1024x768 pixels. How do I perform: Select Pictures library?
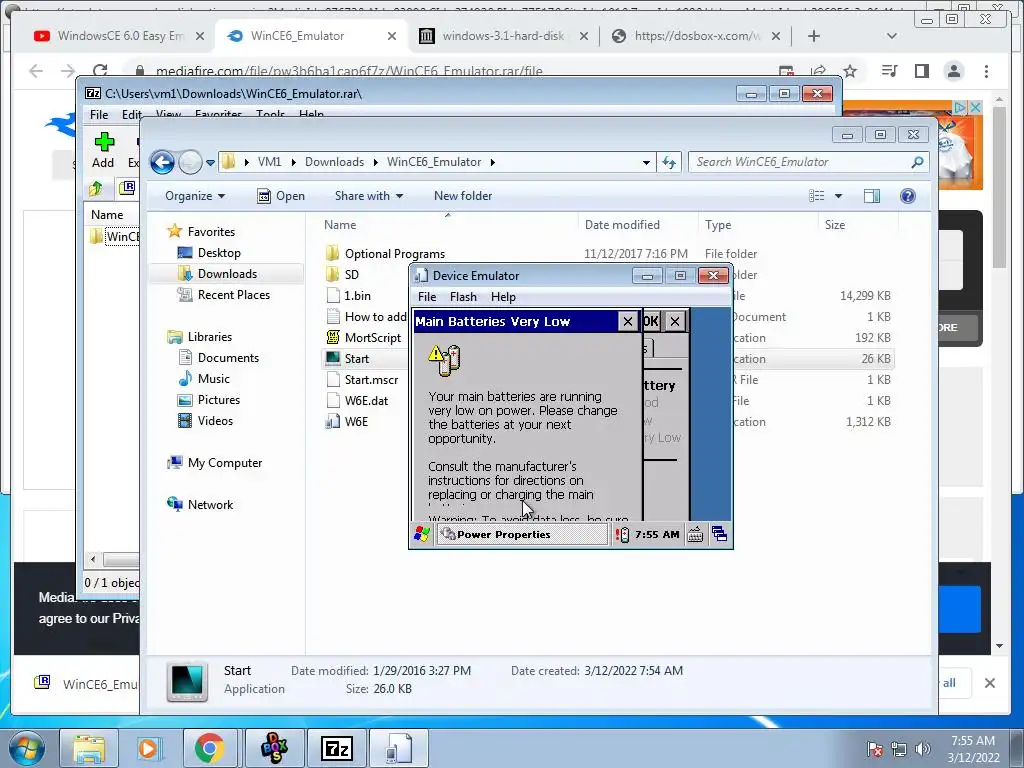(x=219, y=400)
